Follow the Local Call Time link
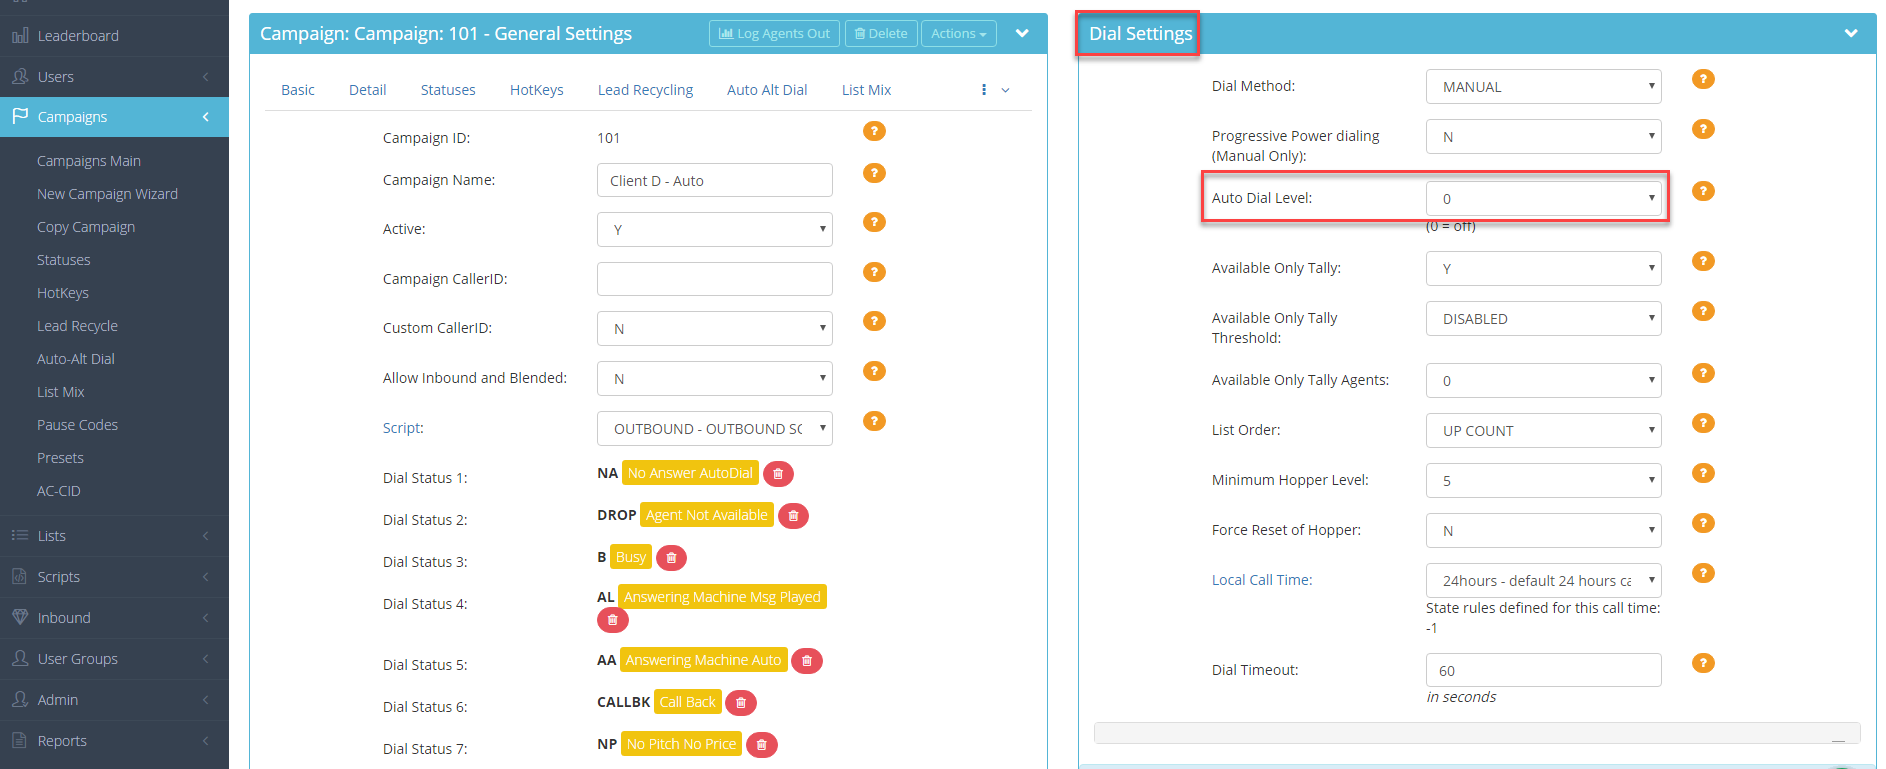The width and height of the screenshot is (1886, 769). [x=1262, y=580]
